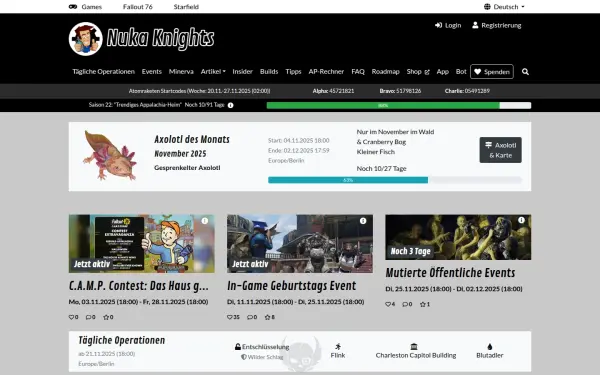Screen dimensions: 600x375
Task: Click the building icon above Charleston Capitol
Action: [414, 346]
